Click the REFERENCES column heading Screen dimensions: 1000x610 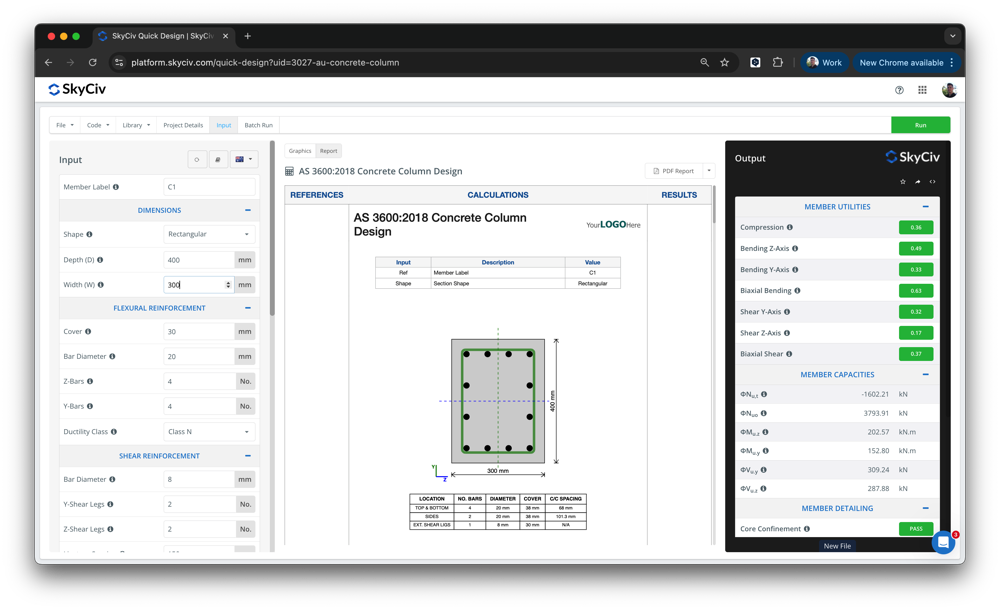click(316, 195)
